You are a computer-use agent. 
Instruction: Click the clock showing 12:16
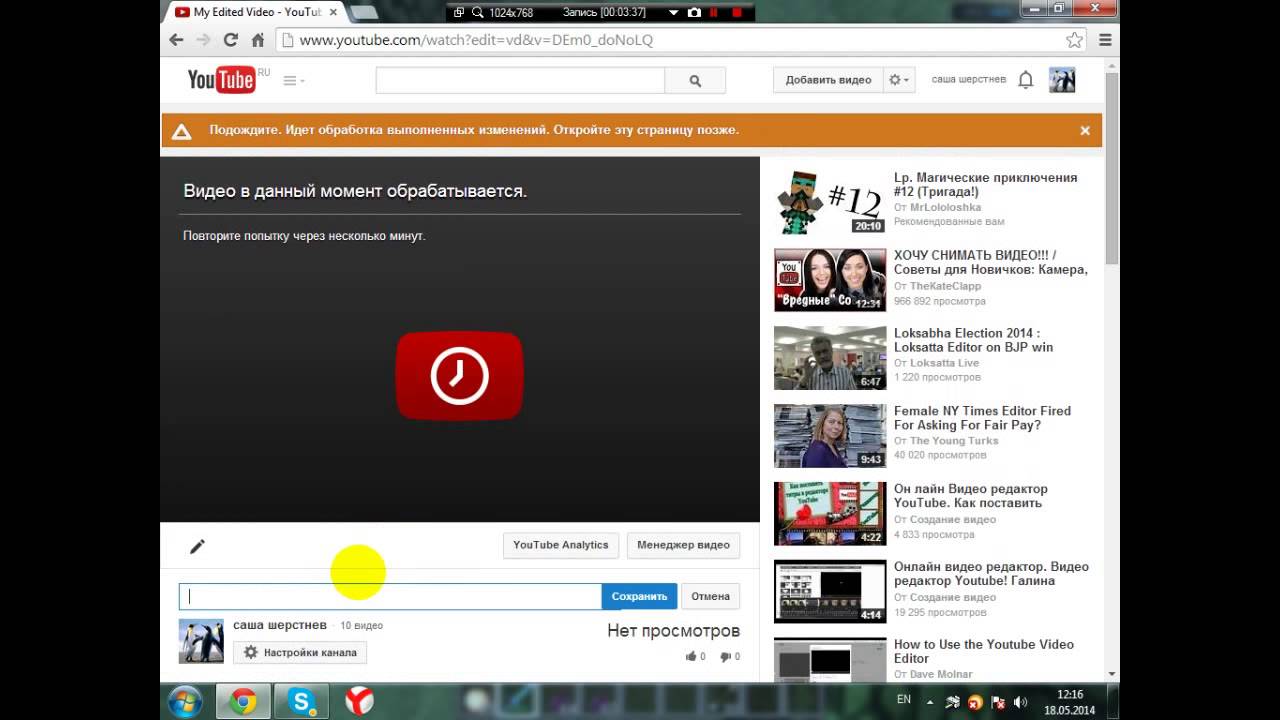tap(1070, 694)
